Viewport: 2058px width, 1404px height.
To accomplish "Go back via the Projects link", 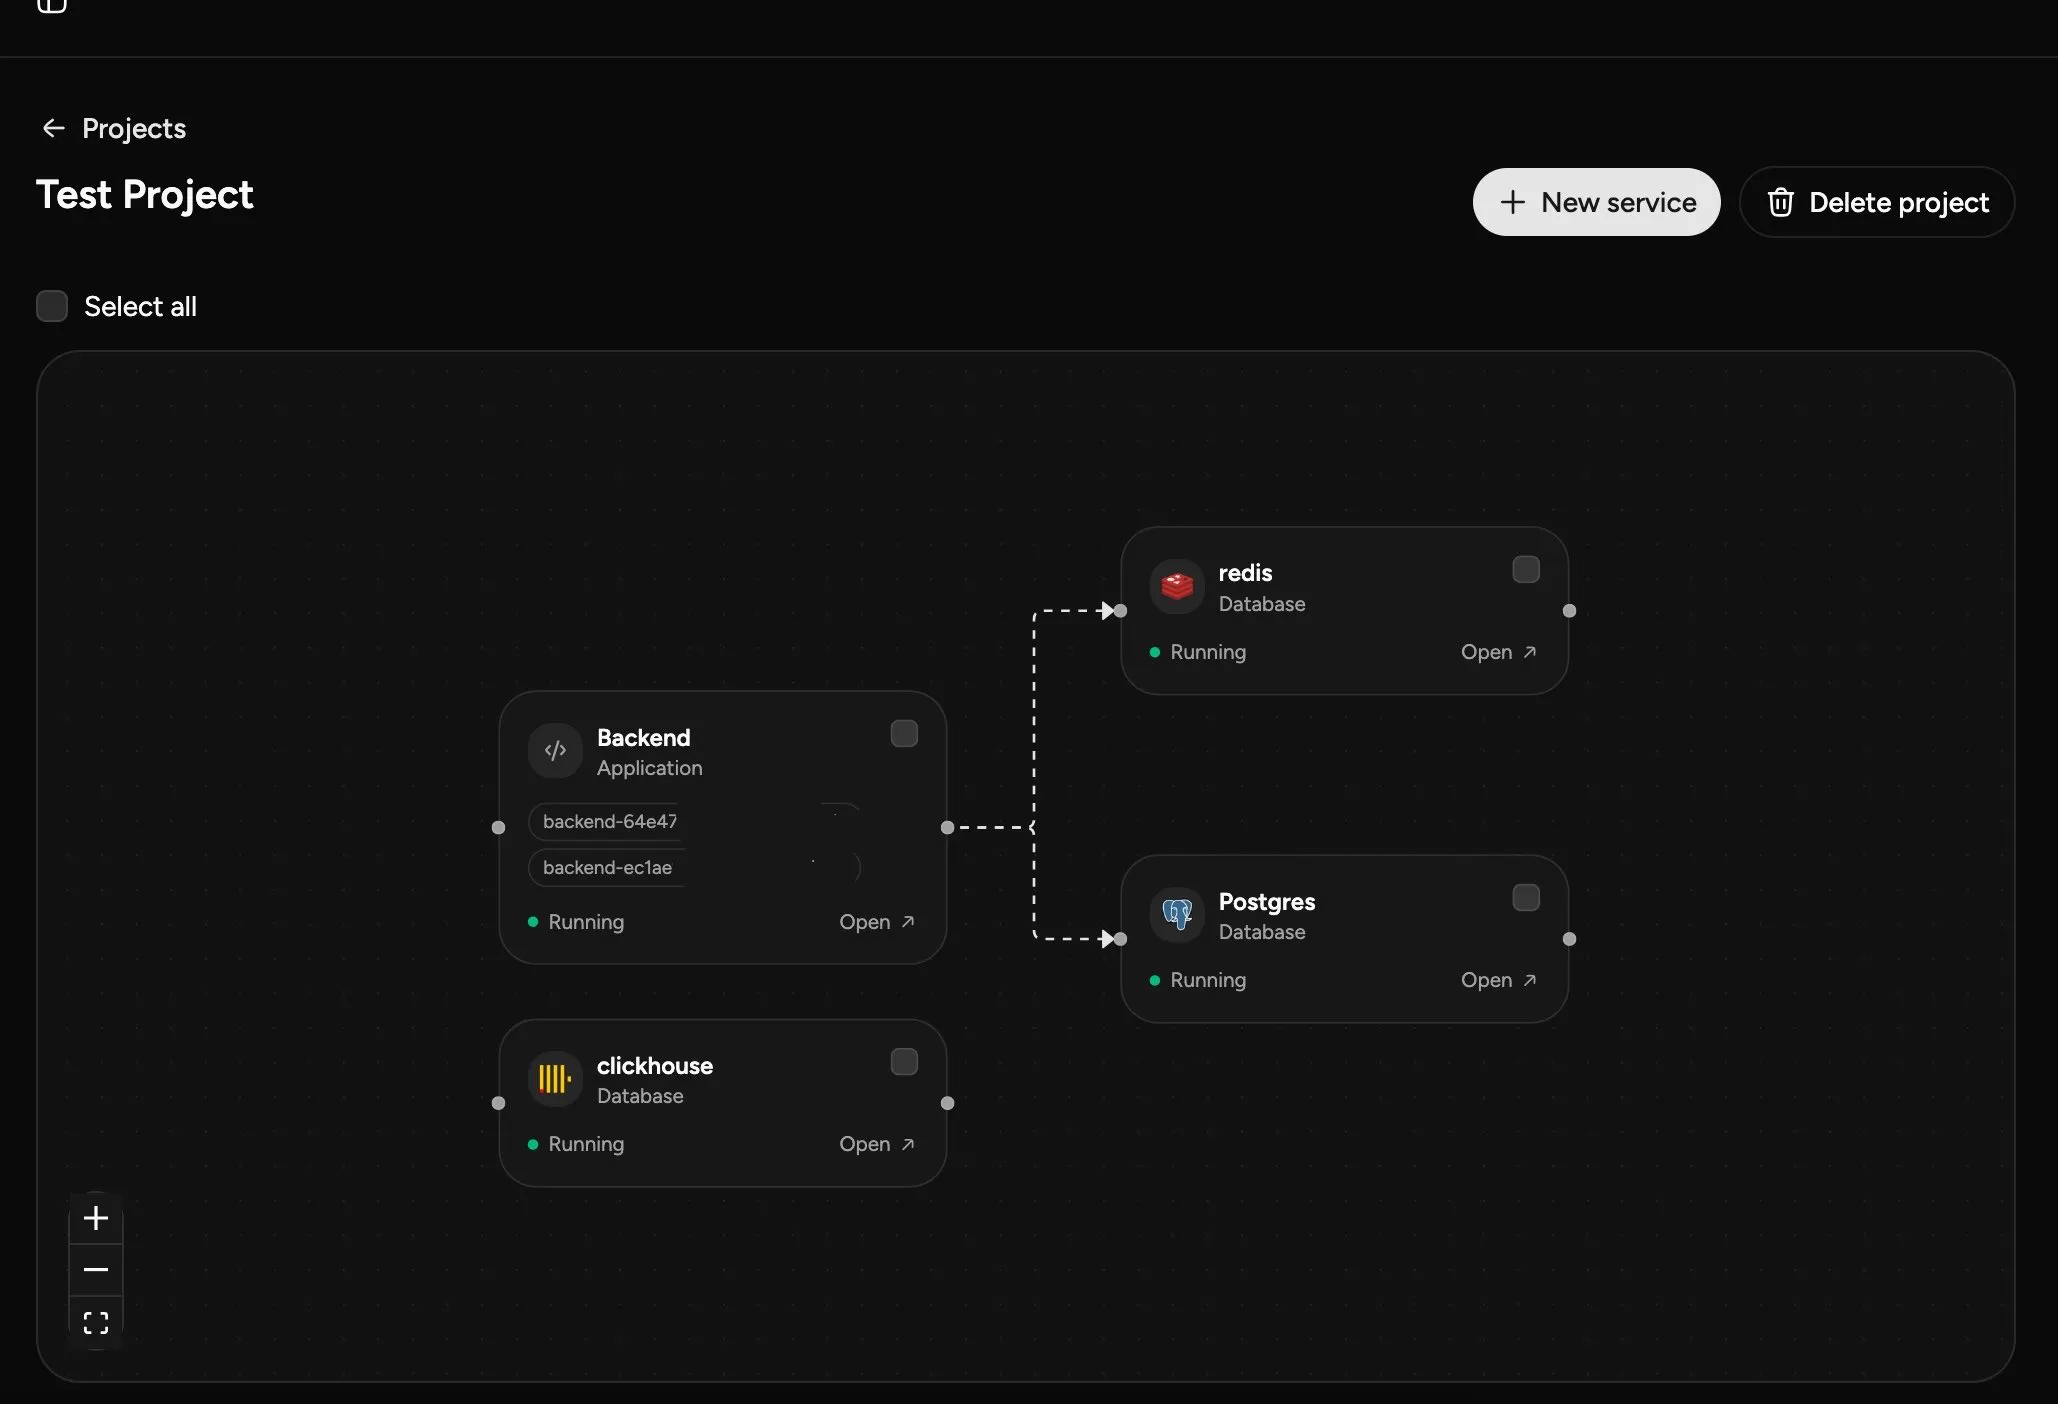I will point(134,128).
